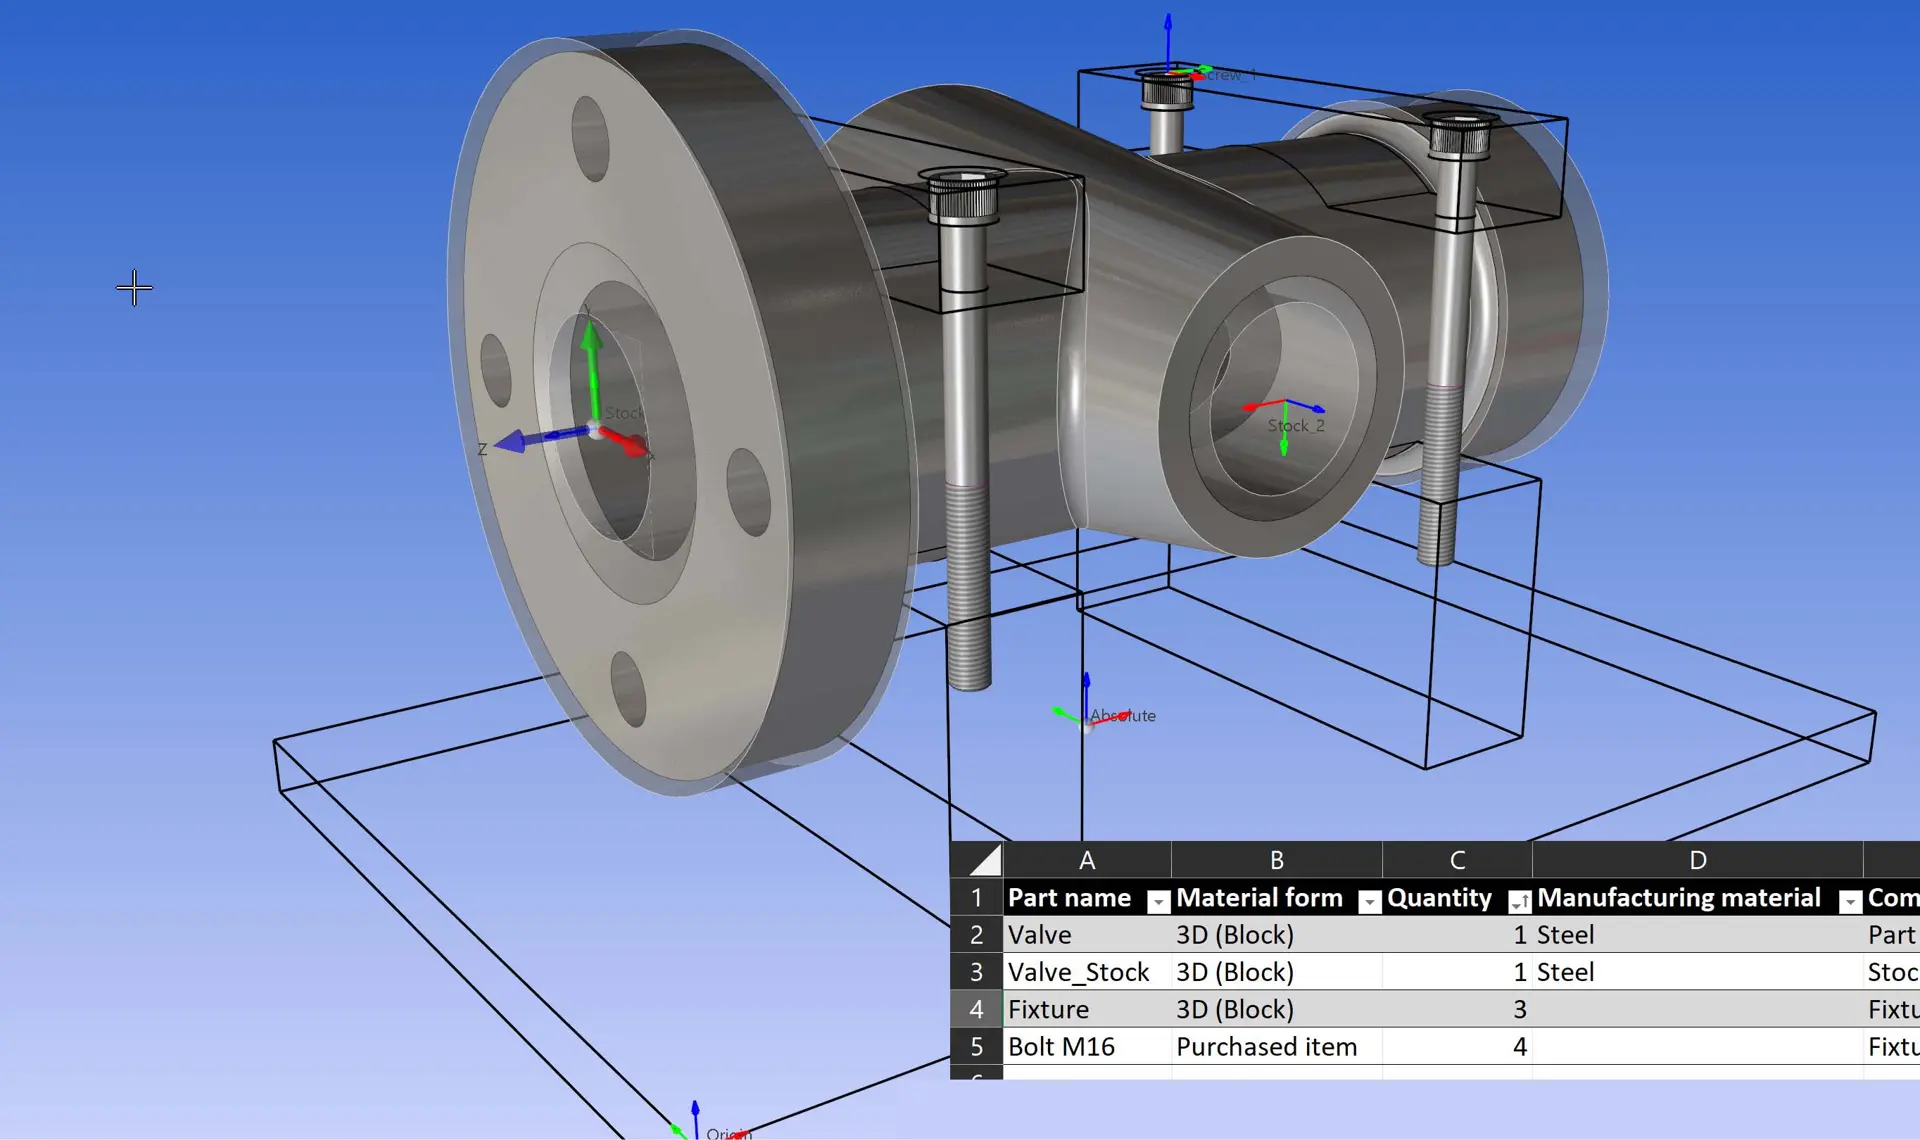The image size is (1920, 1140).
Task: Click the 'Material form' header cell
Action: pyautogui.click(x=1277, y=898)
